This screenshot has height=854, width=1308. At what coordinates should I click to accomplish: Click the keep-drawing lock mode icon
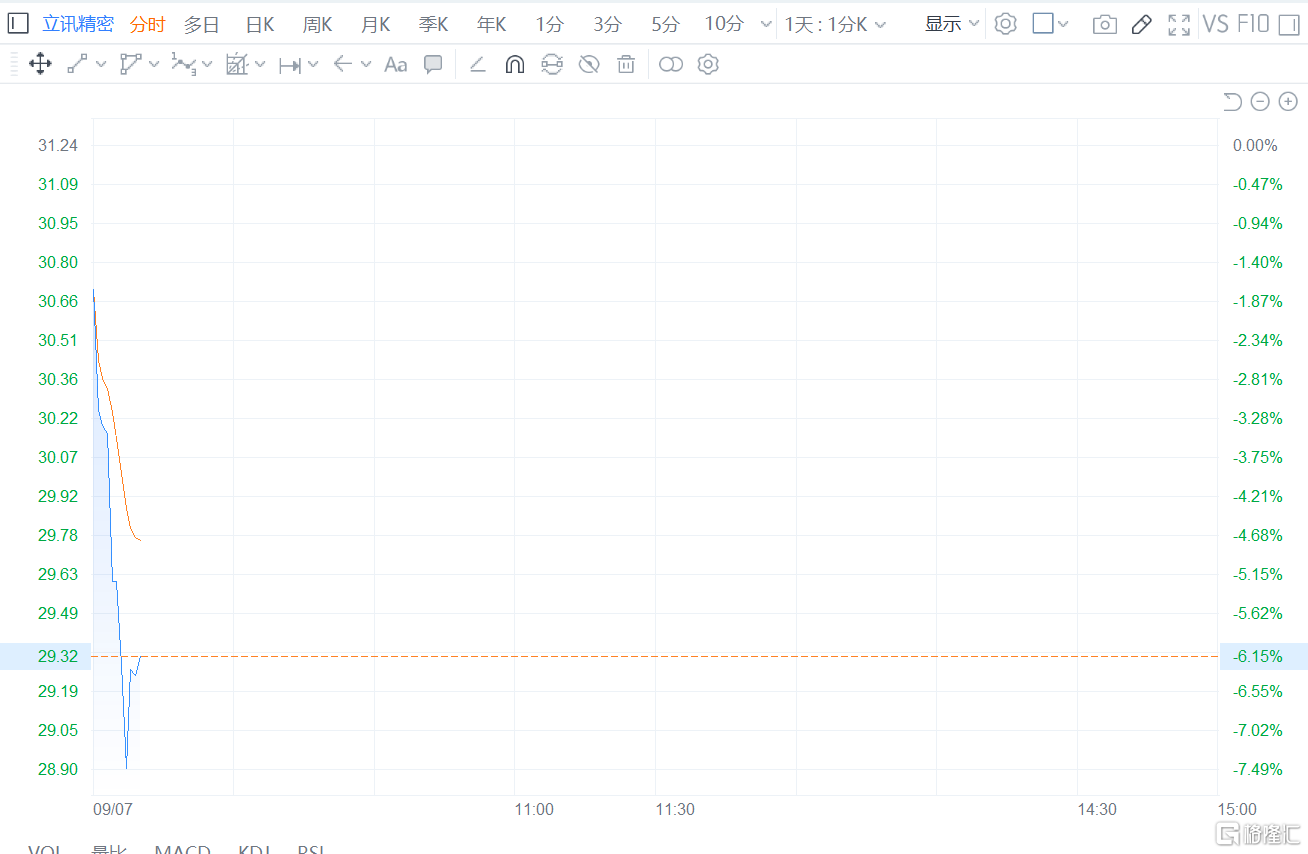click(552, 65)
